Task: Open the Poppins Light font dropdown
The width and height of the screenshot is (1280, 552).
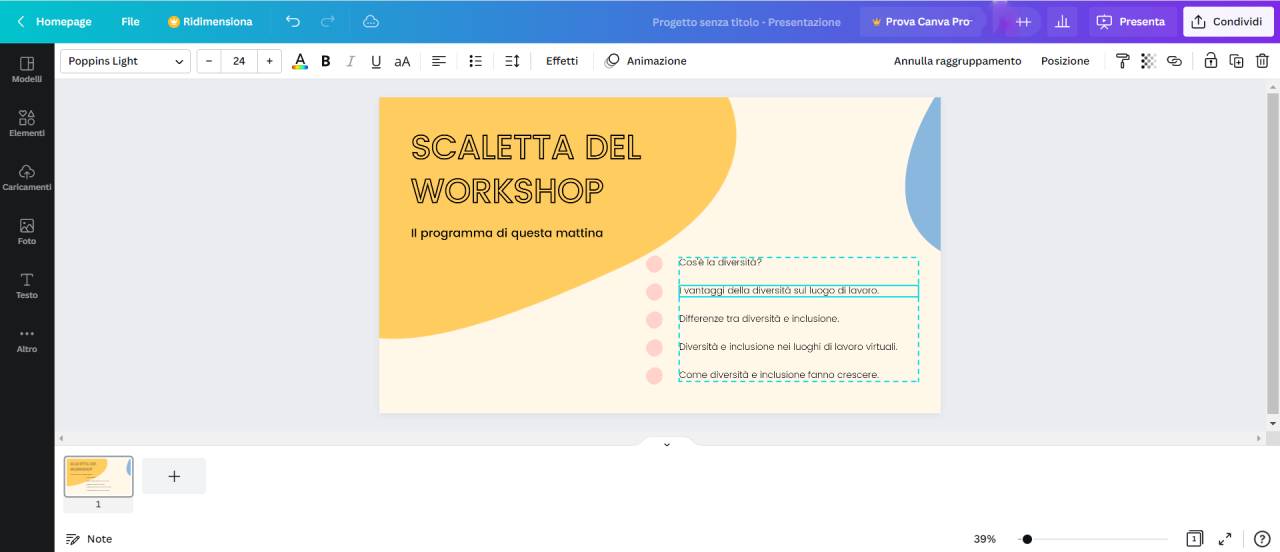Action: tap(125, 61)
